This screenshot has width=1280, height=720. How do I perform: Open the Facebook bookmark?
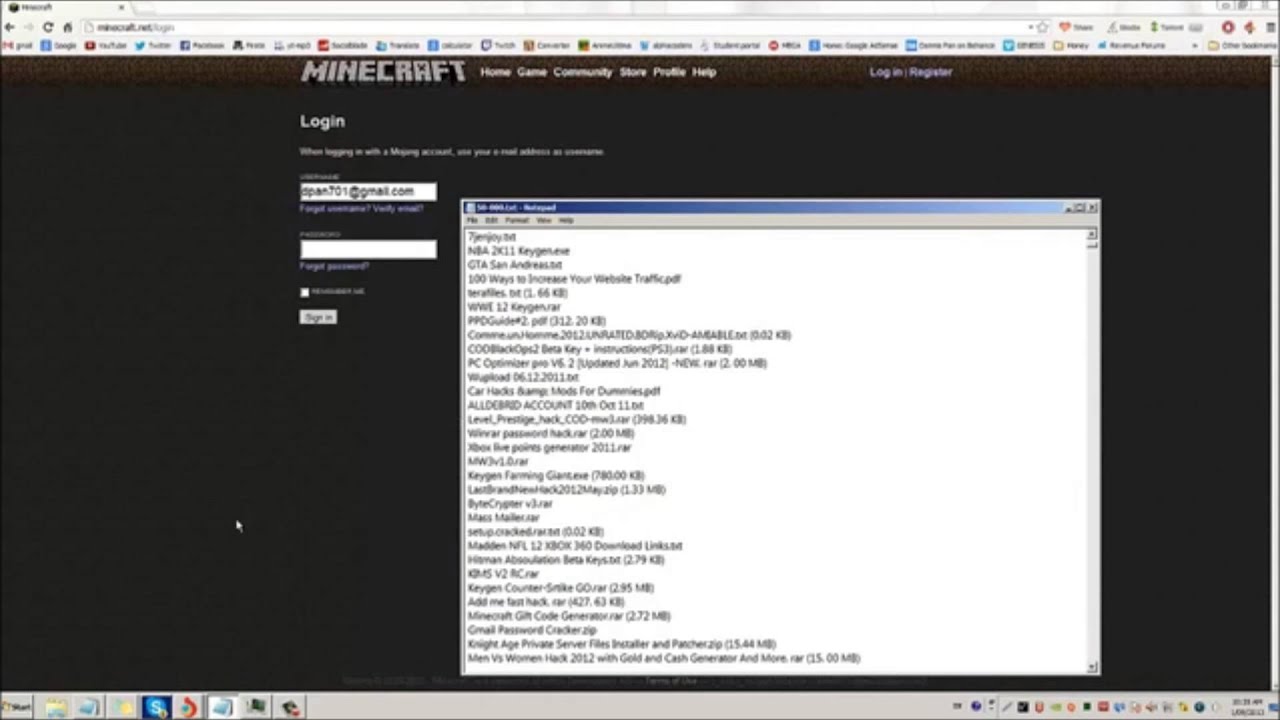coord(202,45)
